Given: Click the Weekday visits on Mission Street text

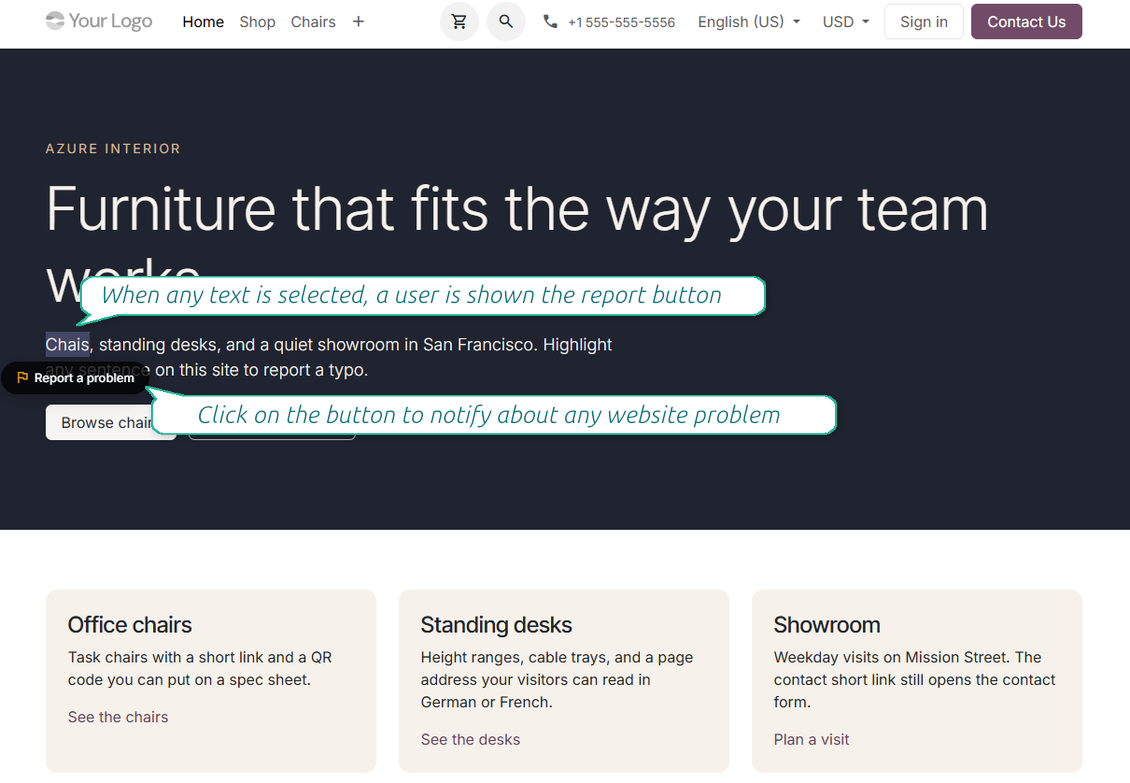Looking at the screenshot, I should tap(915, 679).
